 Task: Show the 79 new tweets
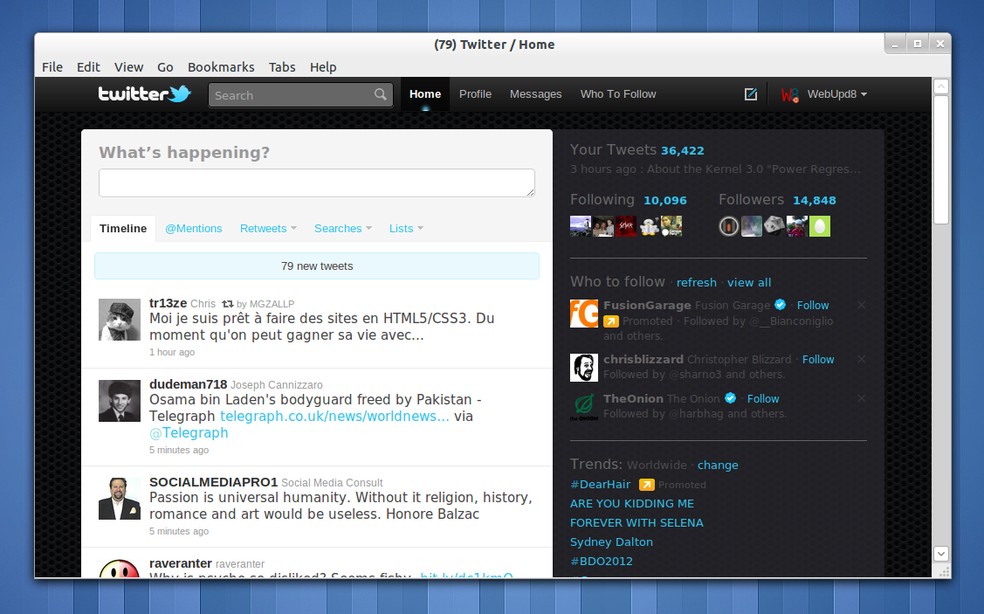click(x=317, y=266)
